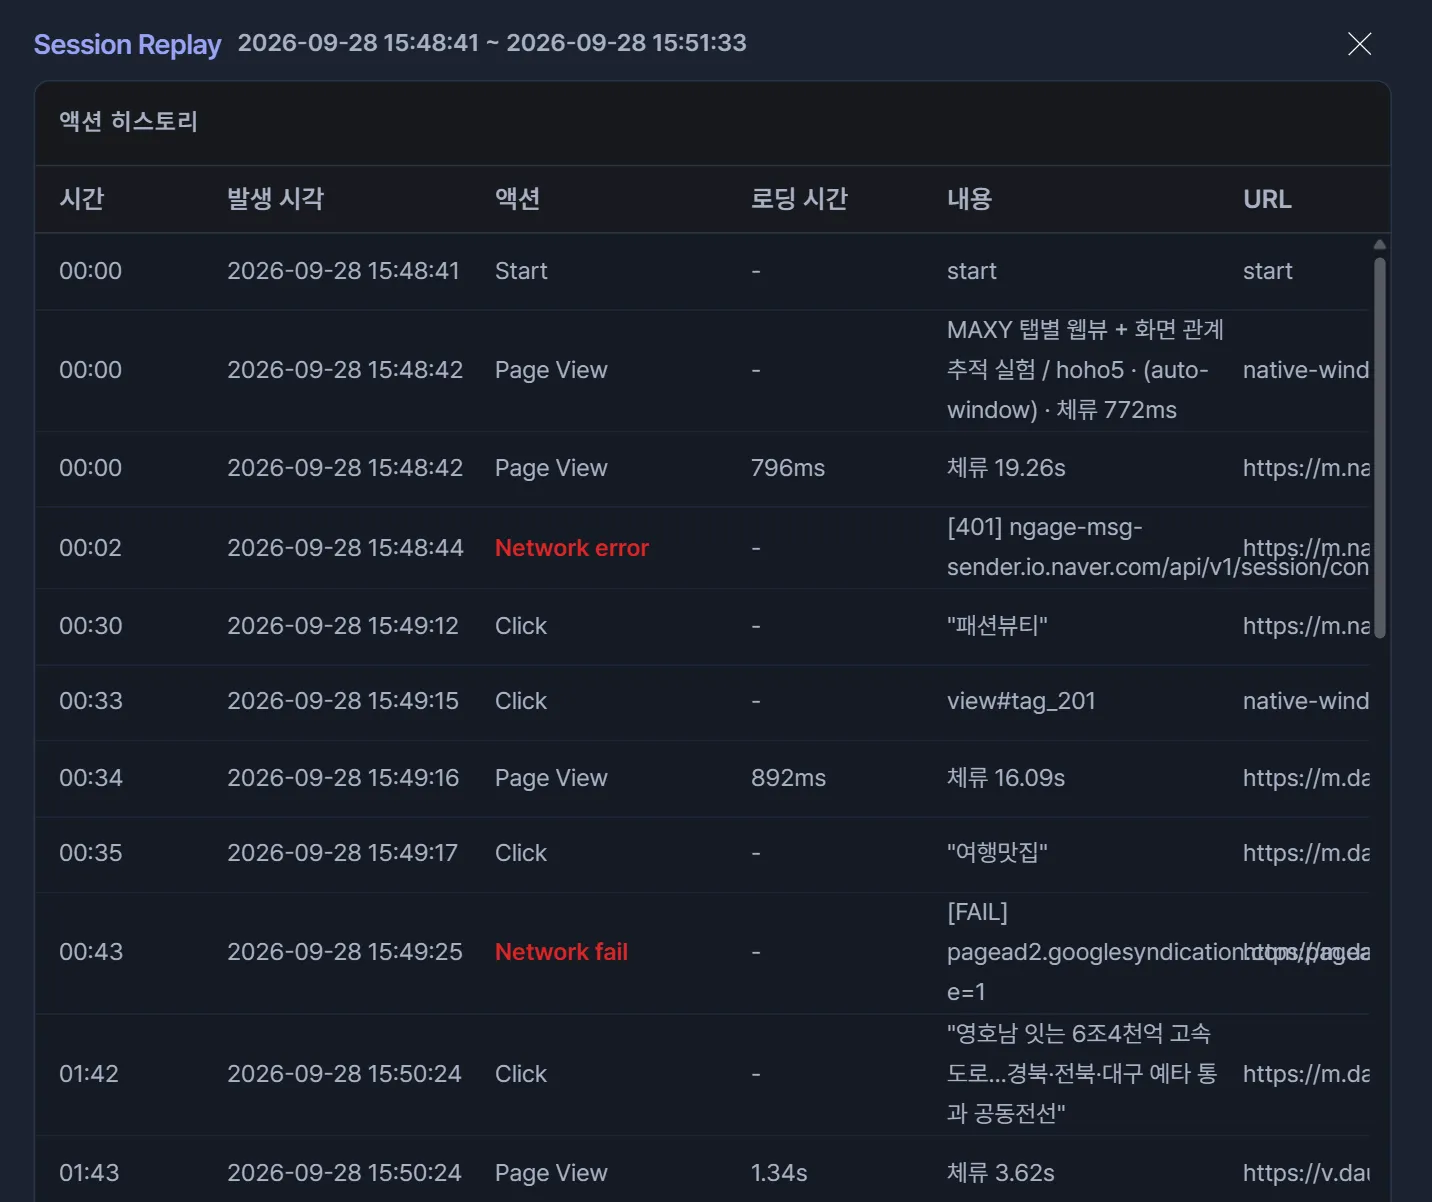Click the scroll up arrow of the table
The width and height of the screenshot is (1432, 1202).
(x=1380, y=244)
